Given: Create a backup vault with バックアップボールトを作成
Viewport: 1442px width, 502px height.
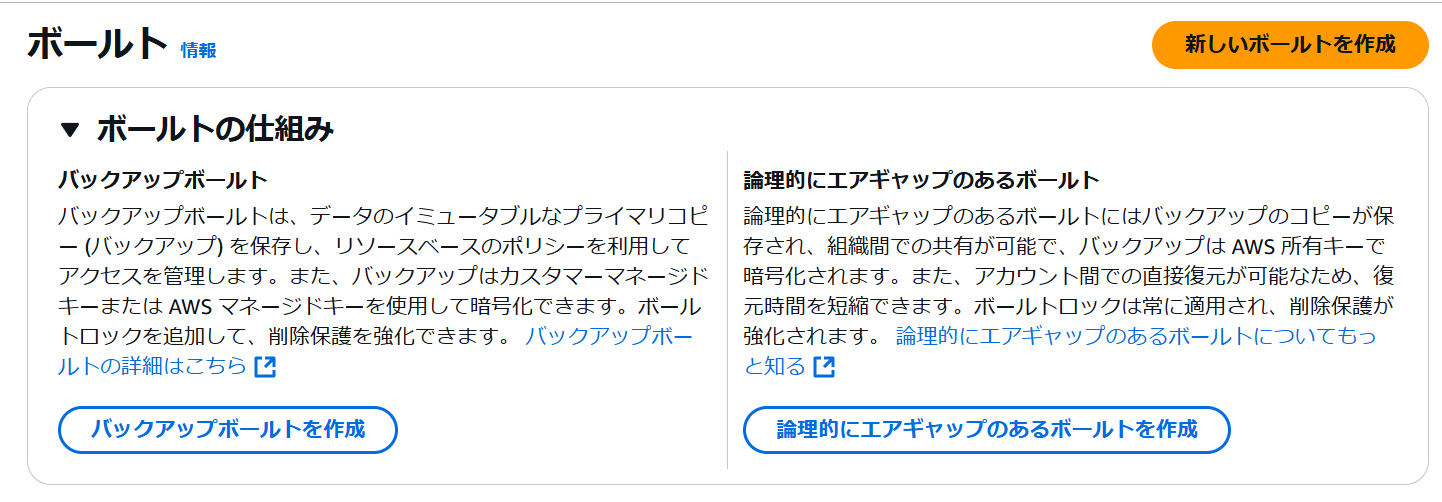Looking at the screenshot, I should 228,430.
